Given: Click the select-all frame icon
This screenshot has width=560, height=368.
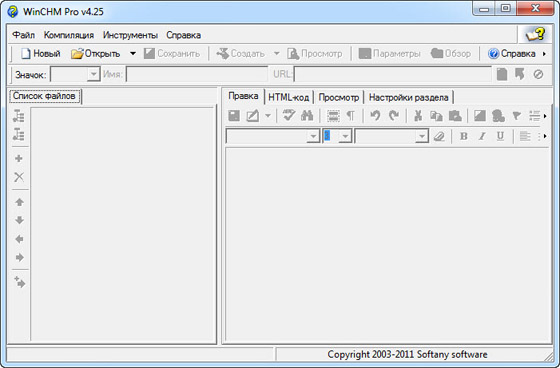Looking at the screenshot, I should 333,116.
